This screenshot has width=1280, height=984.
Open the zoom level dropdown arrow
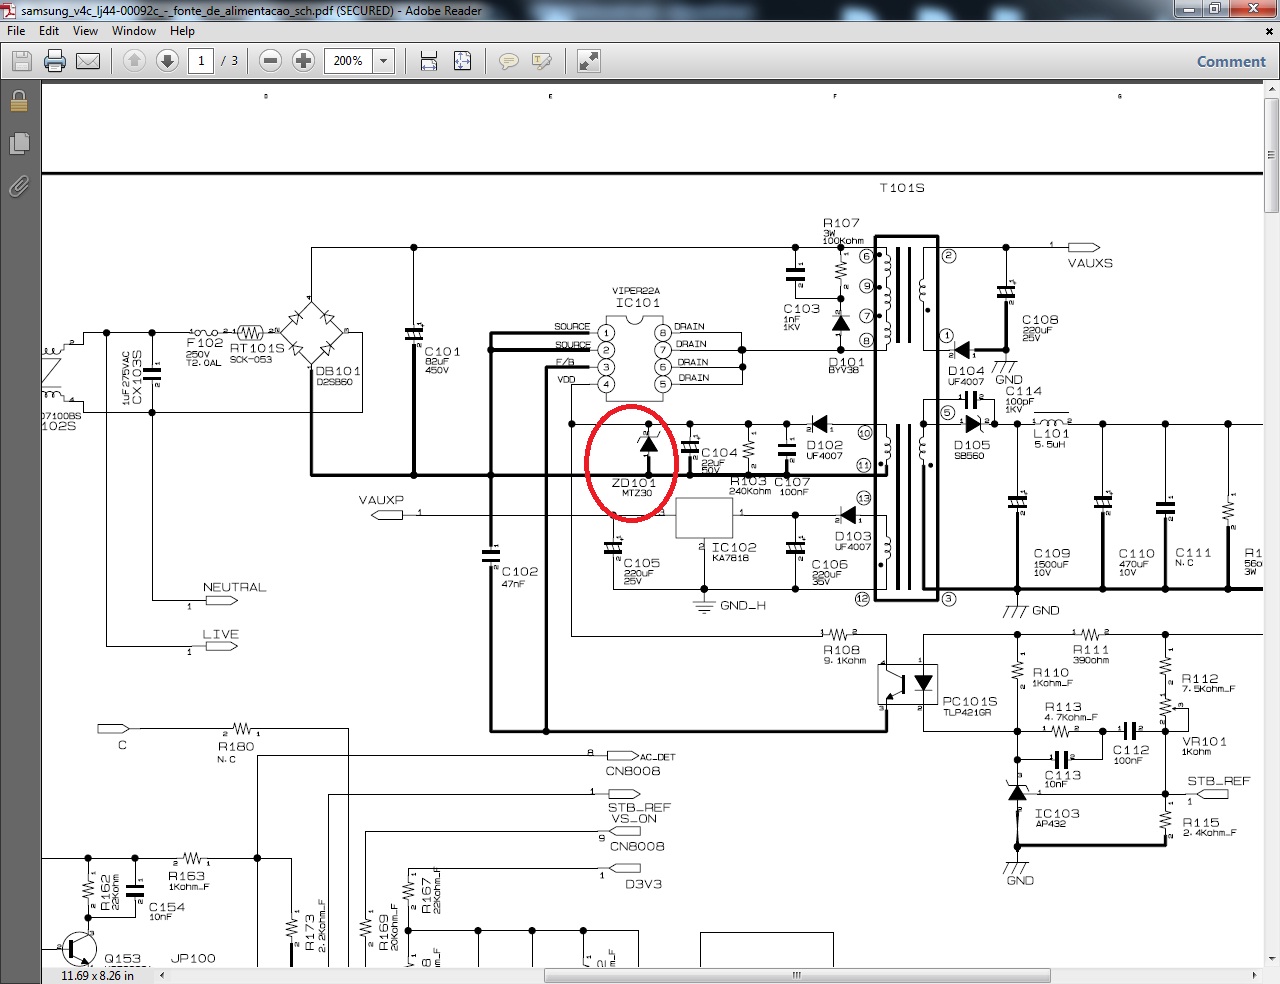click(x=383, y=61)
